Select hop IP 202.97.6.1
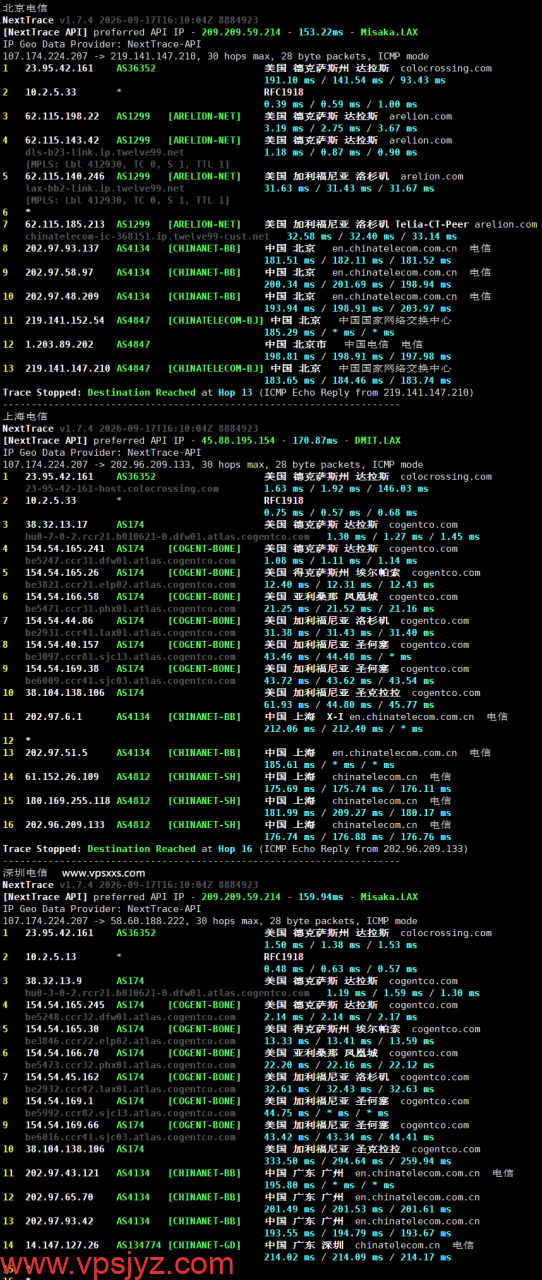This screenshot has height=1280, width=542. point(53,716)
